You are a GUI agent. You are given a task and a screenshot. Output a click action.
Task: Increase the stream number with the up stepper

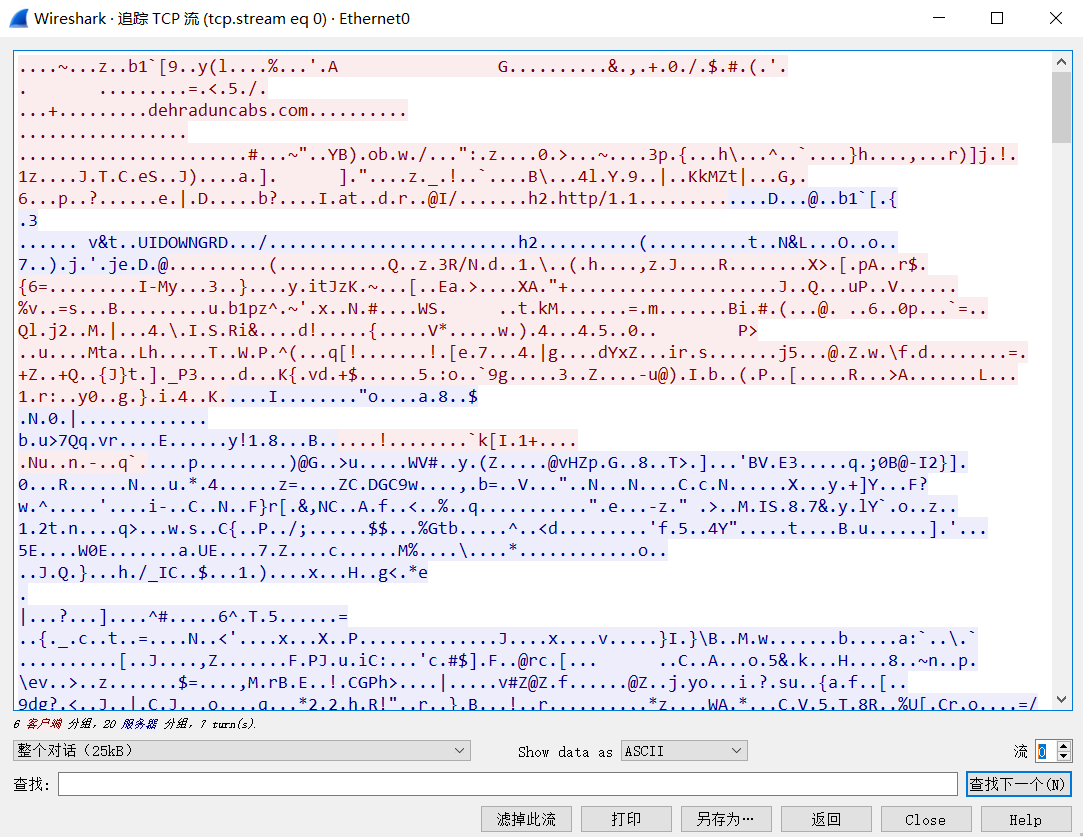(1063, 744)
